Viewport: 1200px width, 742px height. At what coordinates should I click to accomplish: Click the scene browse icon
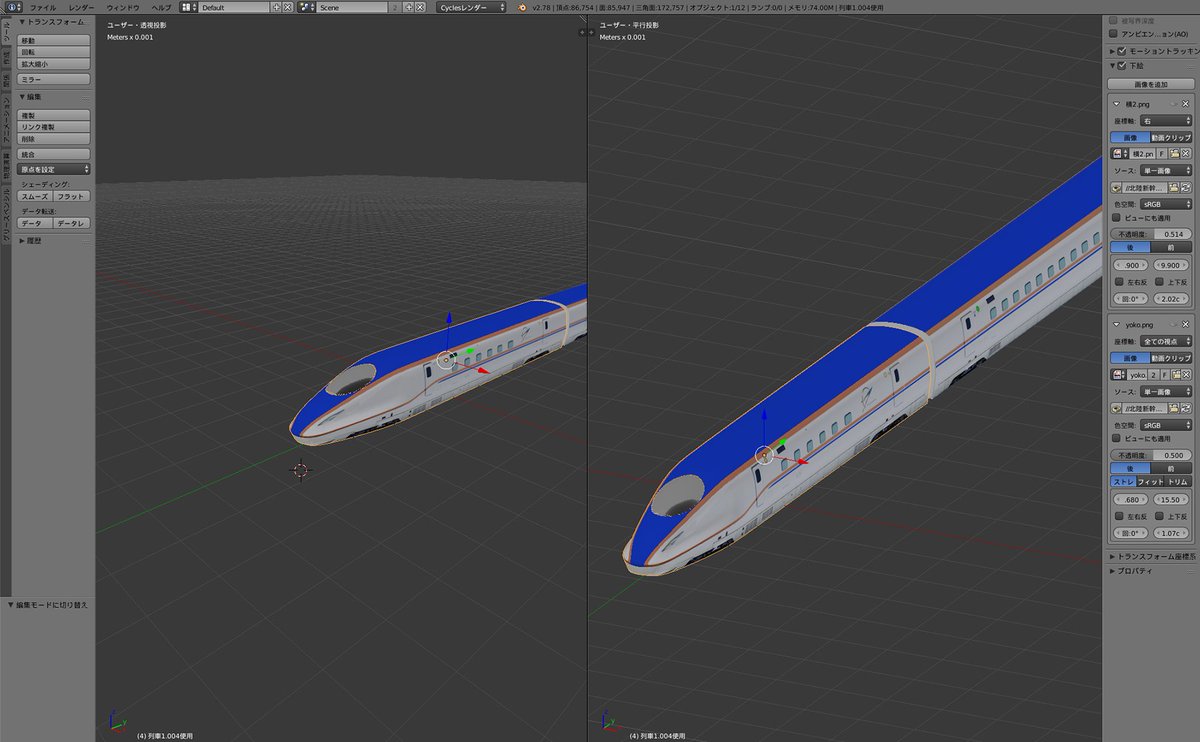tap(307, 7)
